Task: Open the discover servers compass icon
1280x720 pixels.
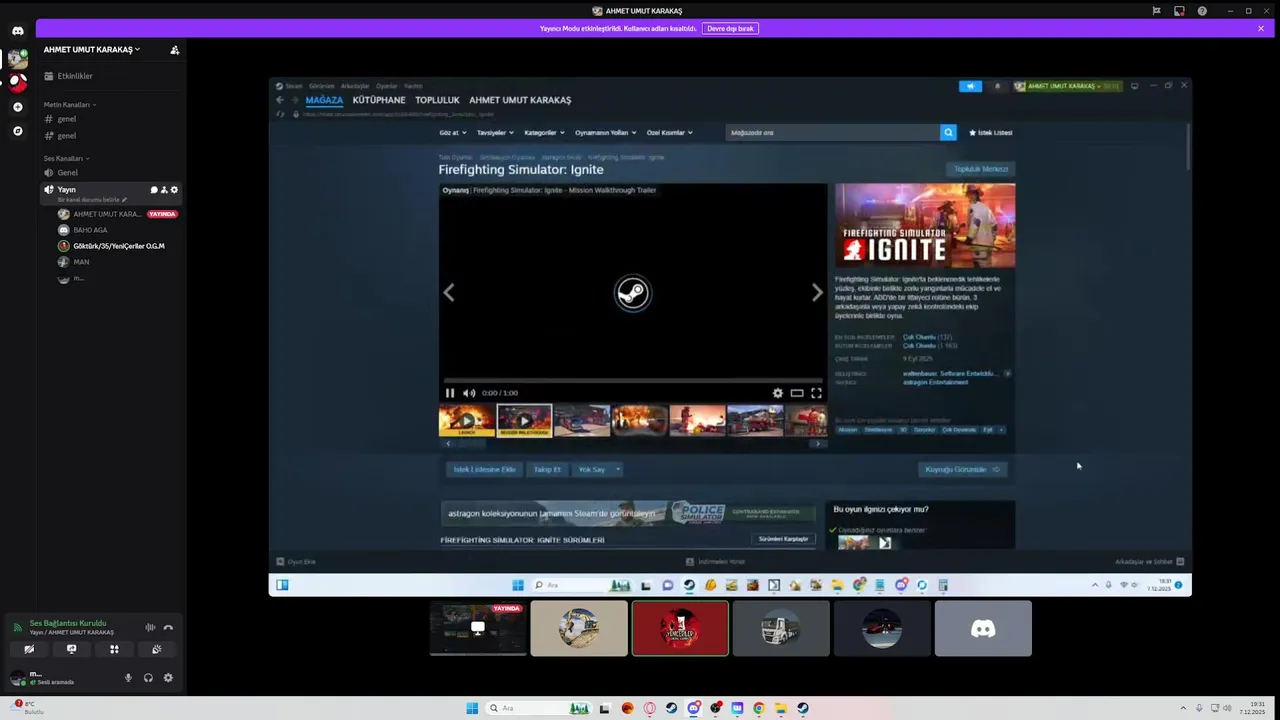Action: pyautogui.click(x=17, y=131)
